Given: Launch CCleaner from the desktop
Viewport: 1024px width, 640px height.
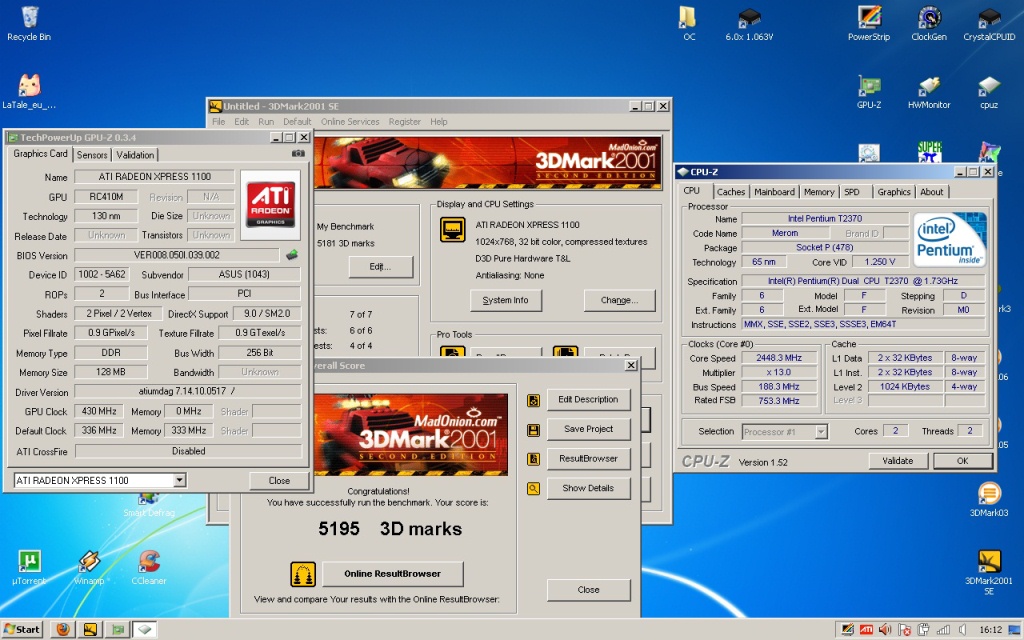Looking at the screenshot, I should click(x=149, y=567).
